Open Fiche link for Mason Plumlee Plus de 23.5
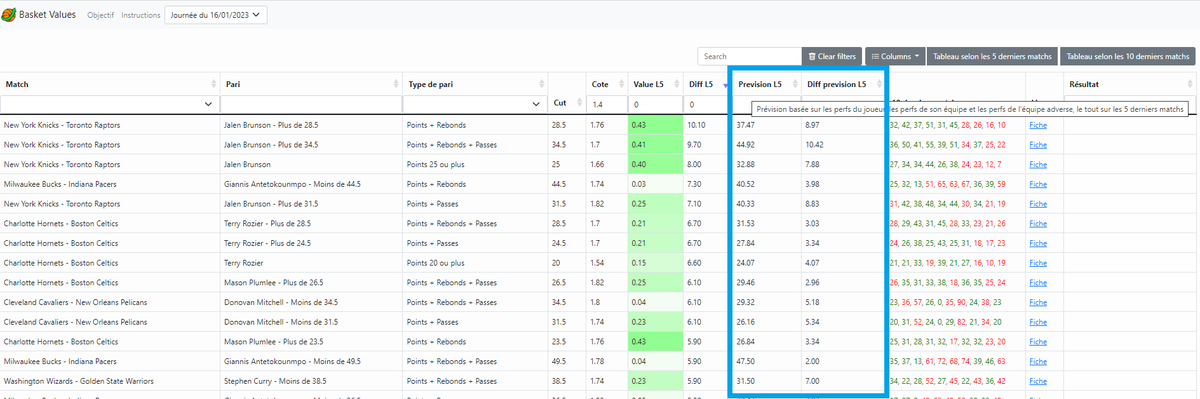 click(x=1038, y=341)
